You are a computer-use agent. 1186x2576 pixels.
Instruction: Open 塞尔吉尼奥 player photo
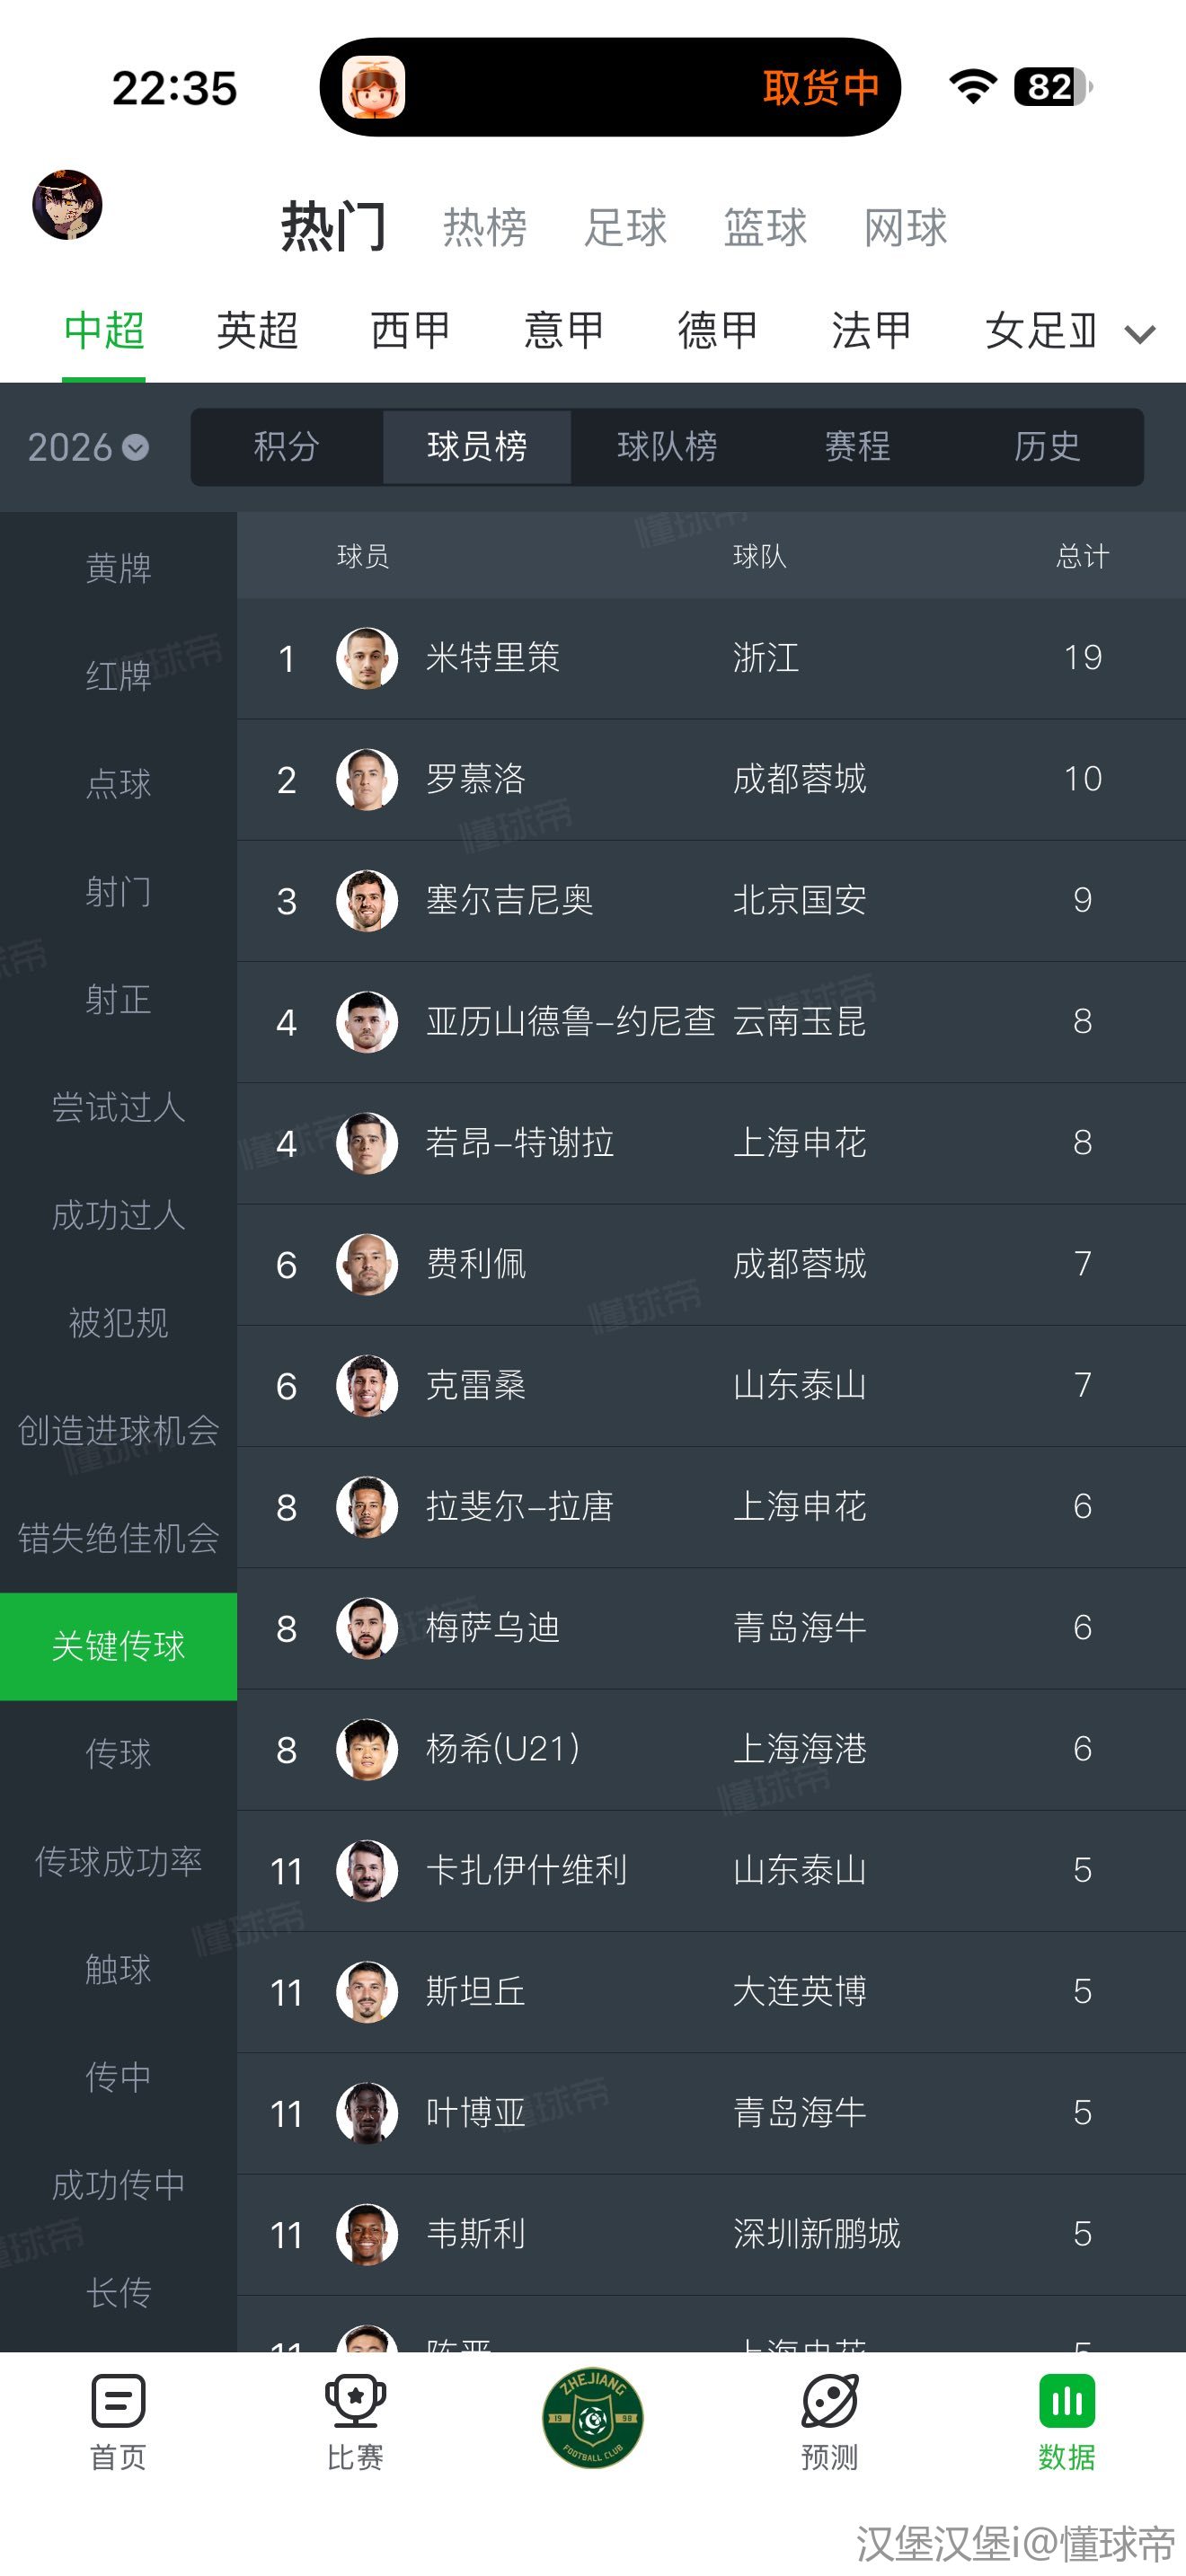367,900
